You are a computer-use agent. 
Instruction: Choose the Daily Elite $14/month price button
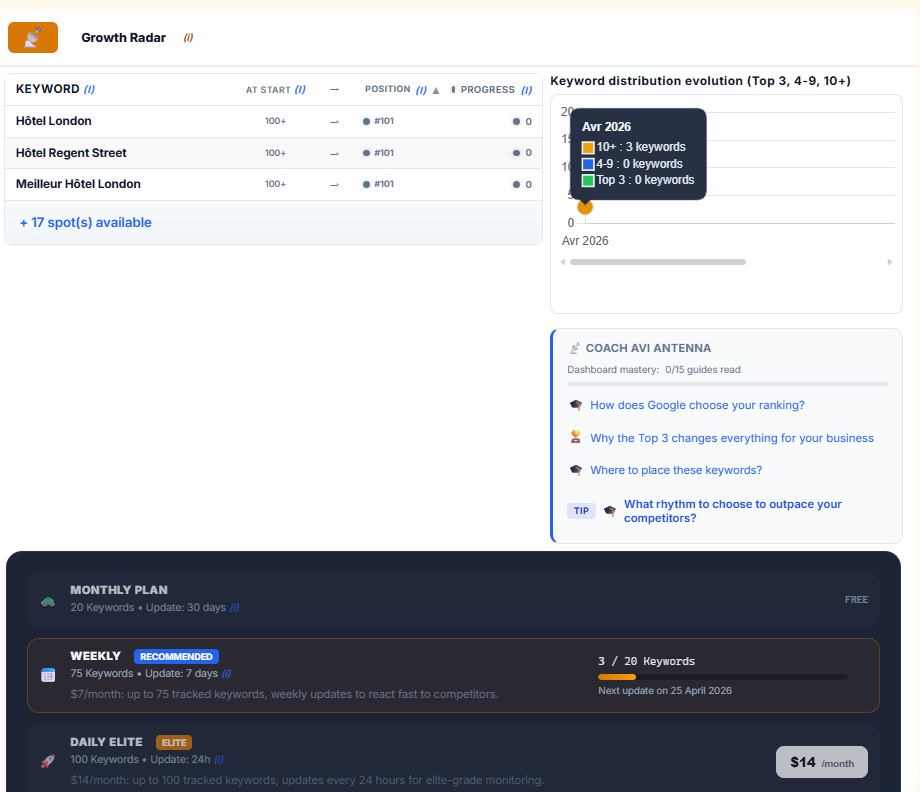point(821,762)
